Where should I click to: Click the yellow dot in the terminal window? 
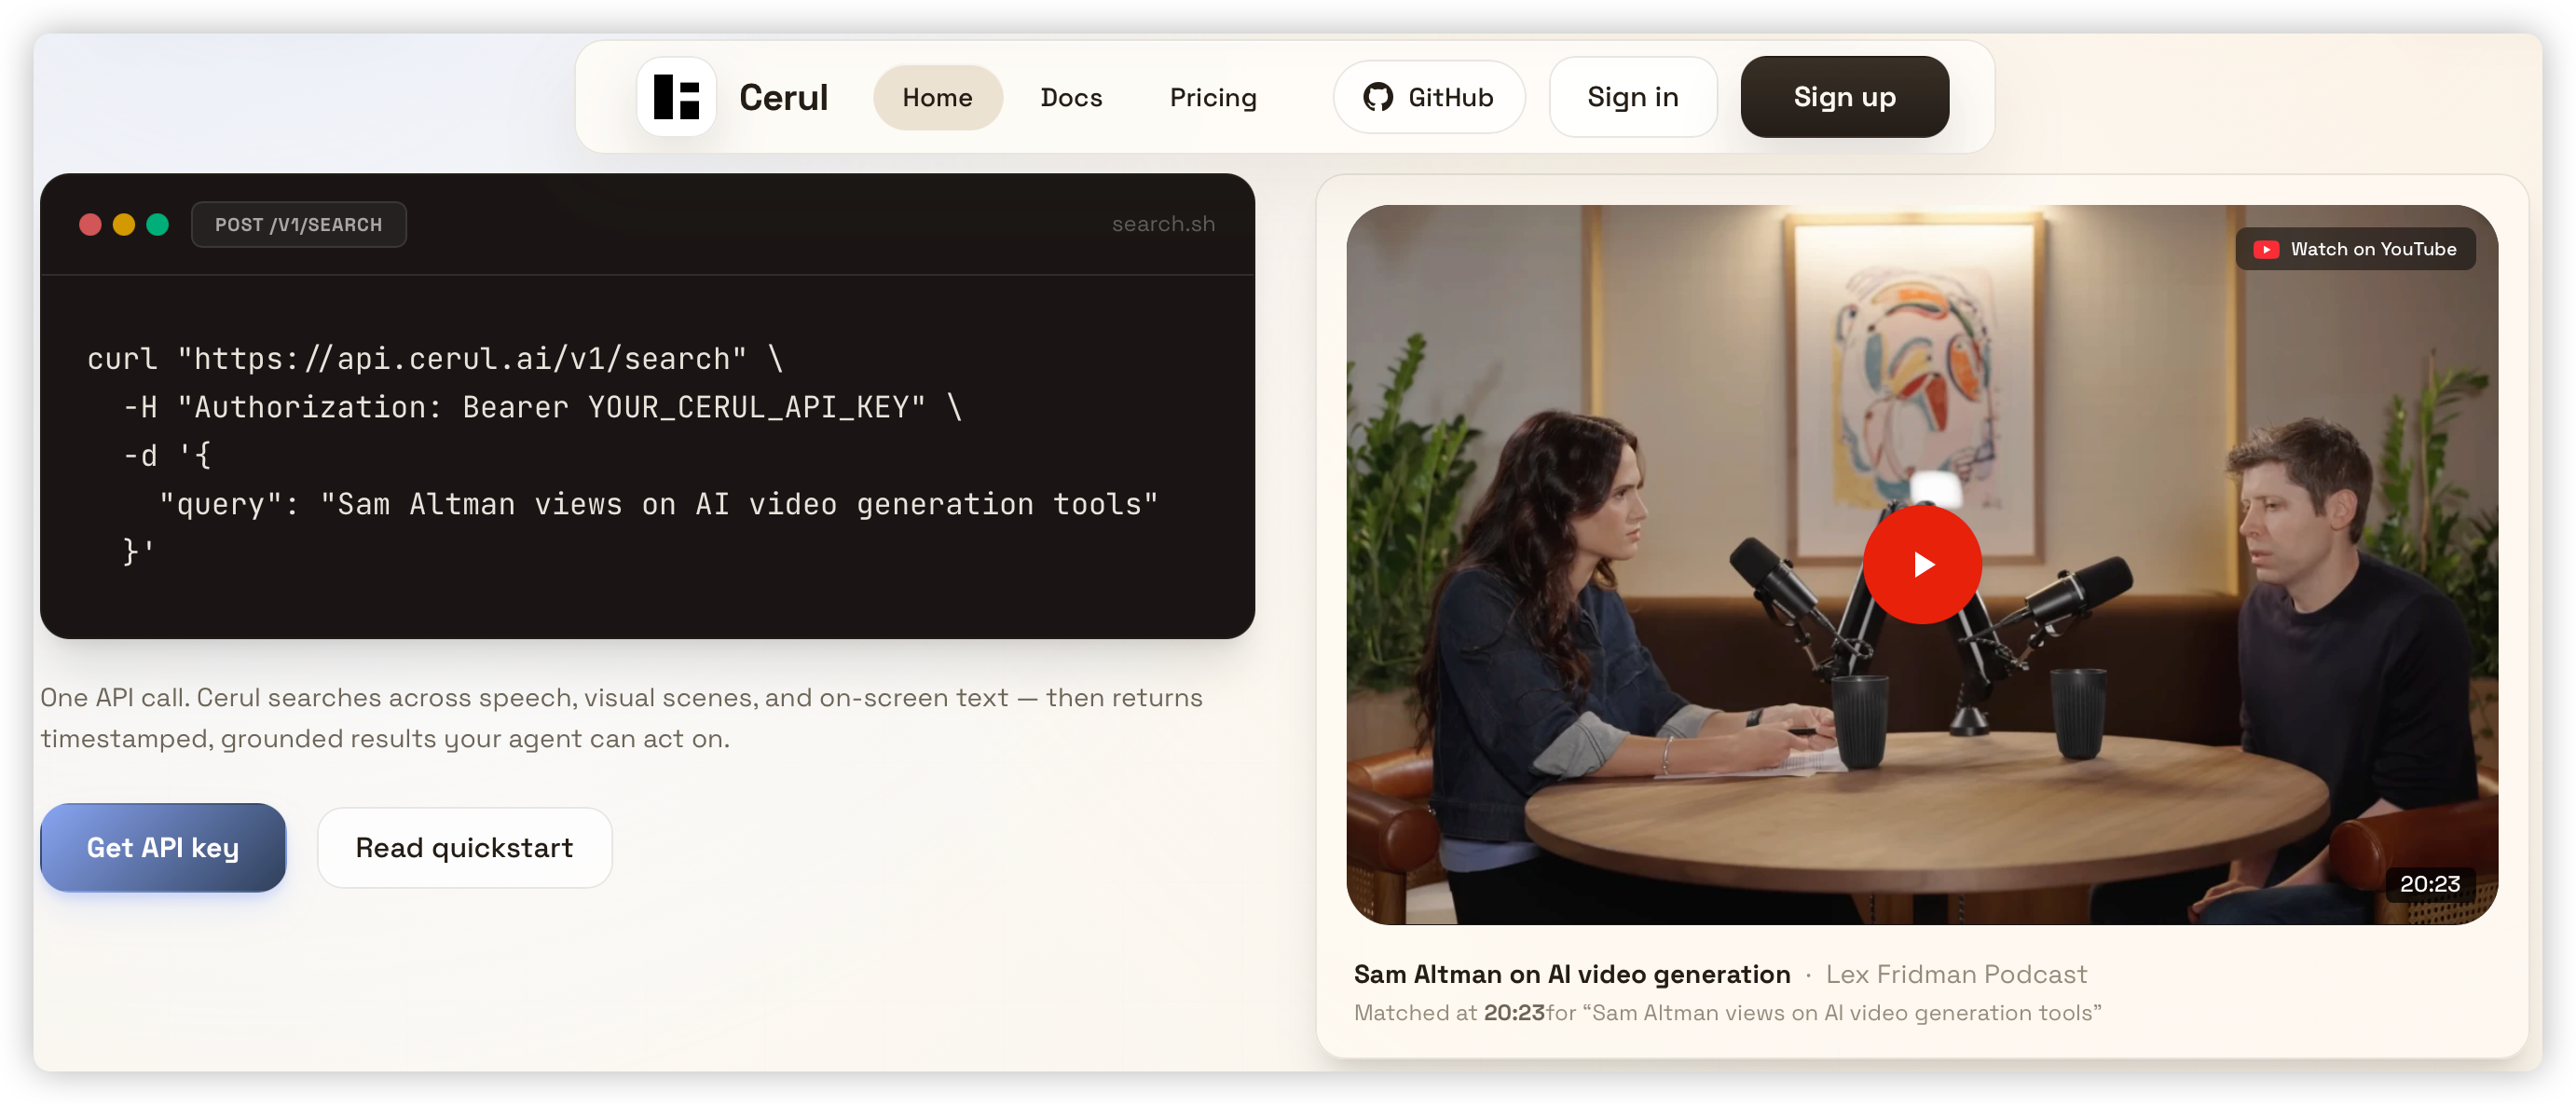point(124,224)
